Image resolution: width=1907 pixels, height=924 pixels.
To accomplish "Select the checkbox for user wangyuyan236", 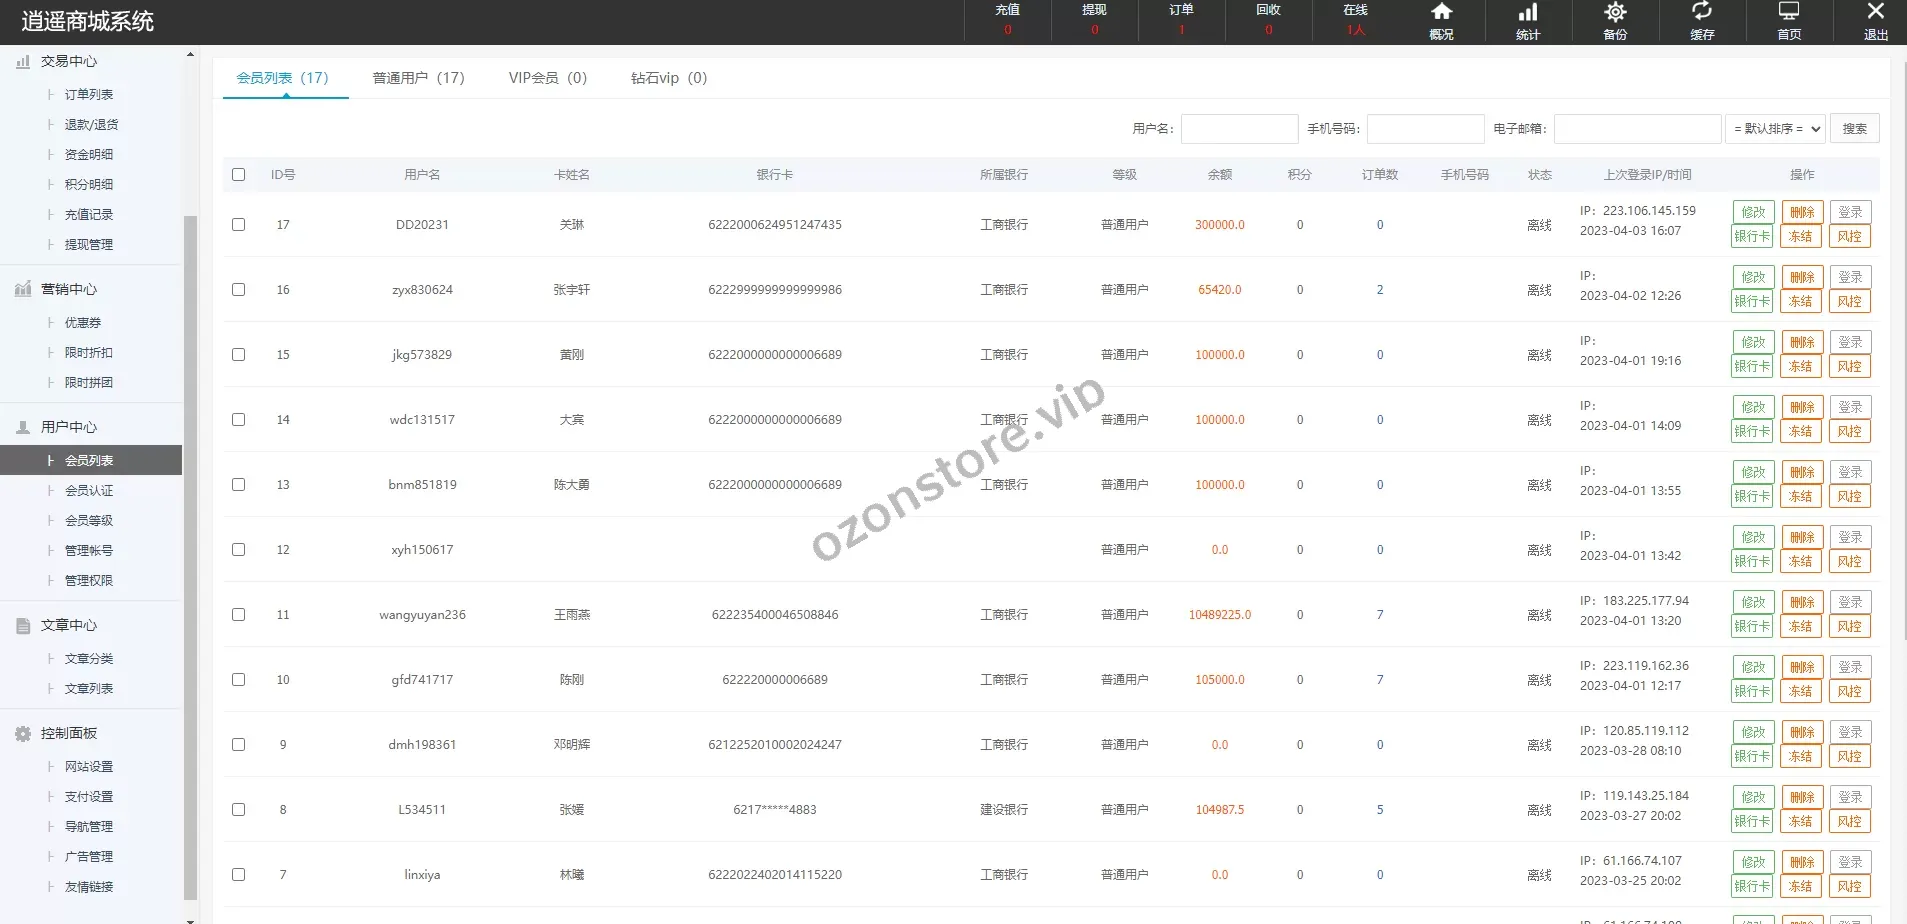I will [x=238, y=614].
